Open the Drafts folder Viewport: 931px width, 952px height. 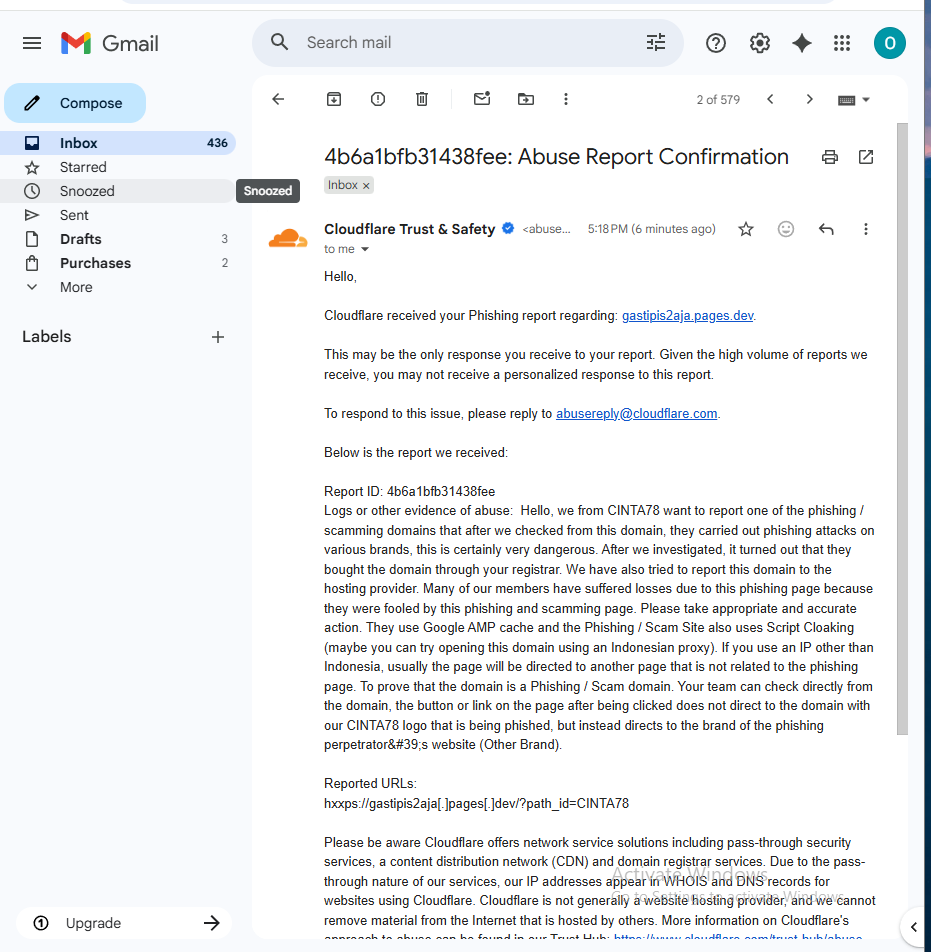pos(118,239)
